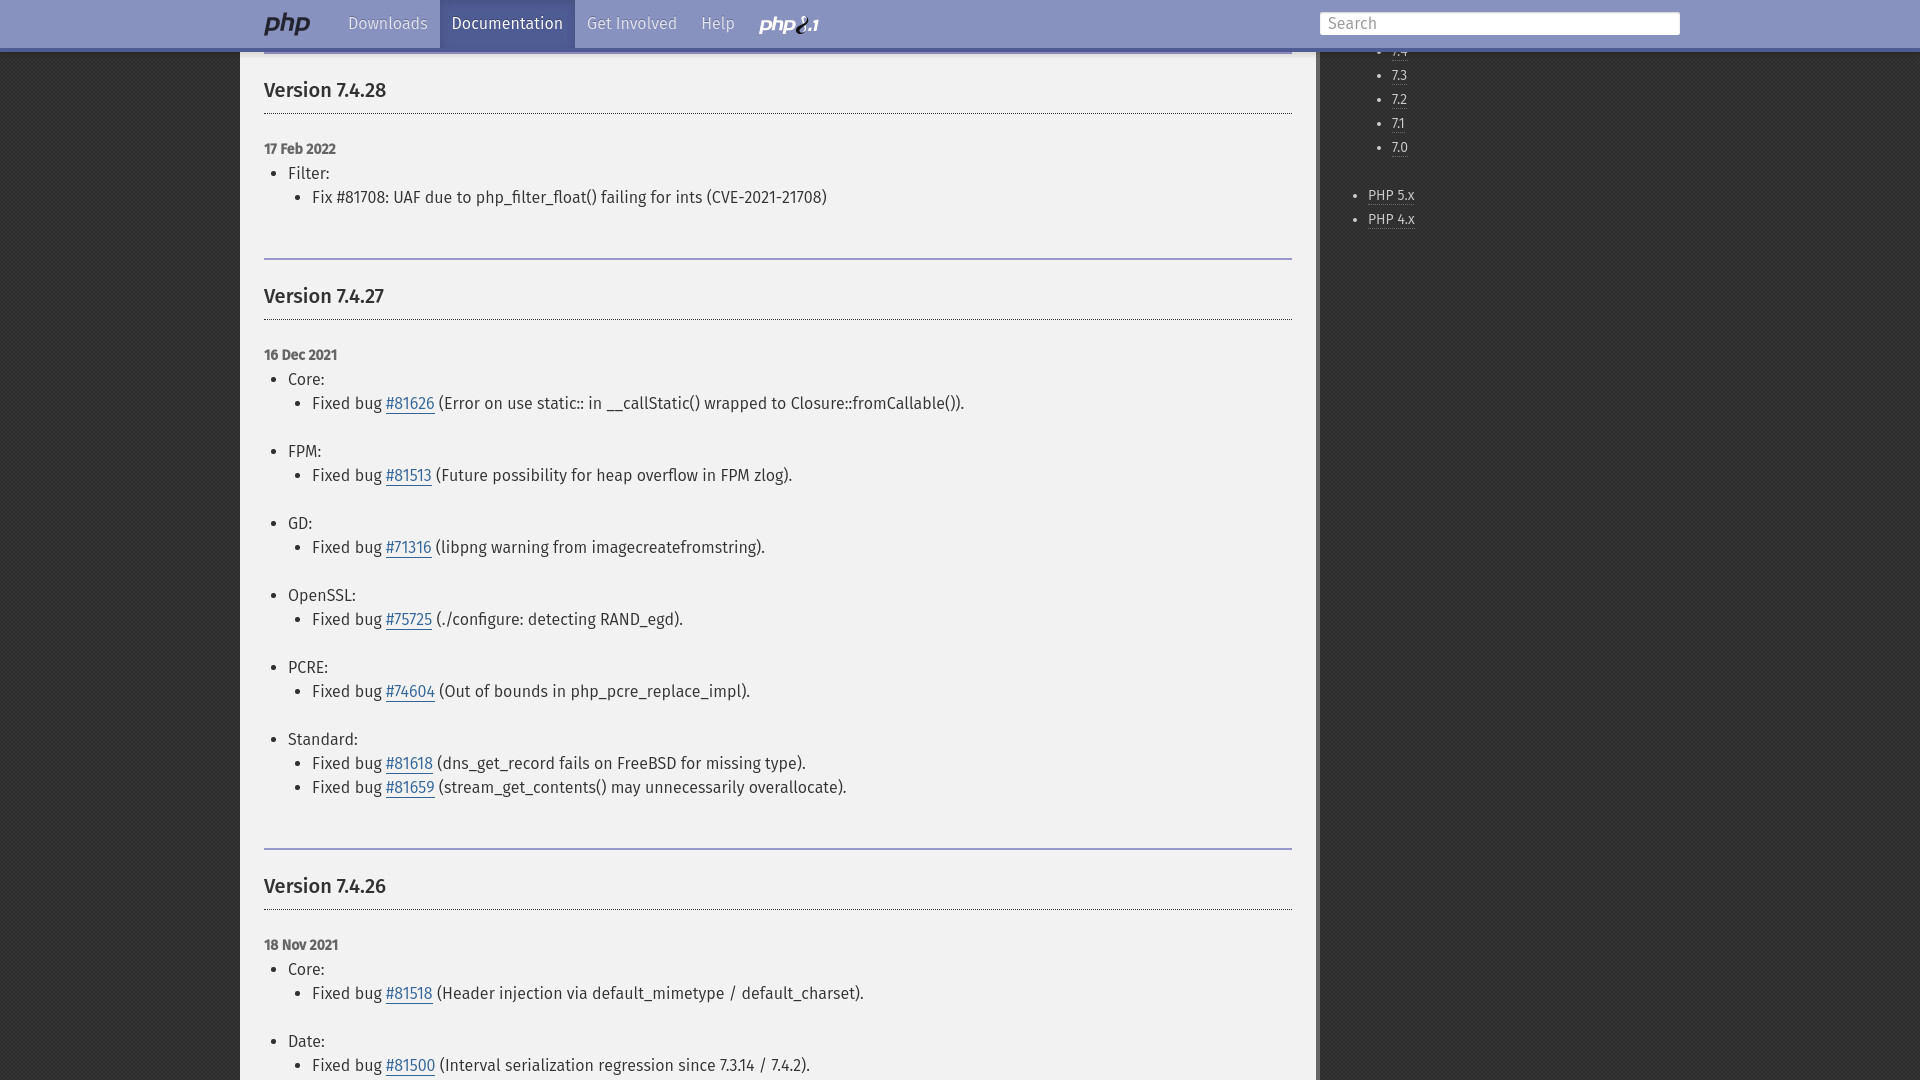The image size is (1920, 1080).
Task: Open the Help menu item
Action: (718, 24)
